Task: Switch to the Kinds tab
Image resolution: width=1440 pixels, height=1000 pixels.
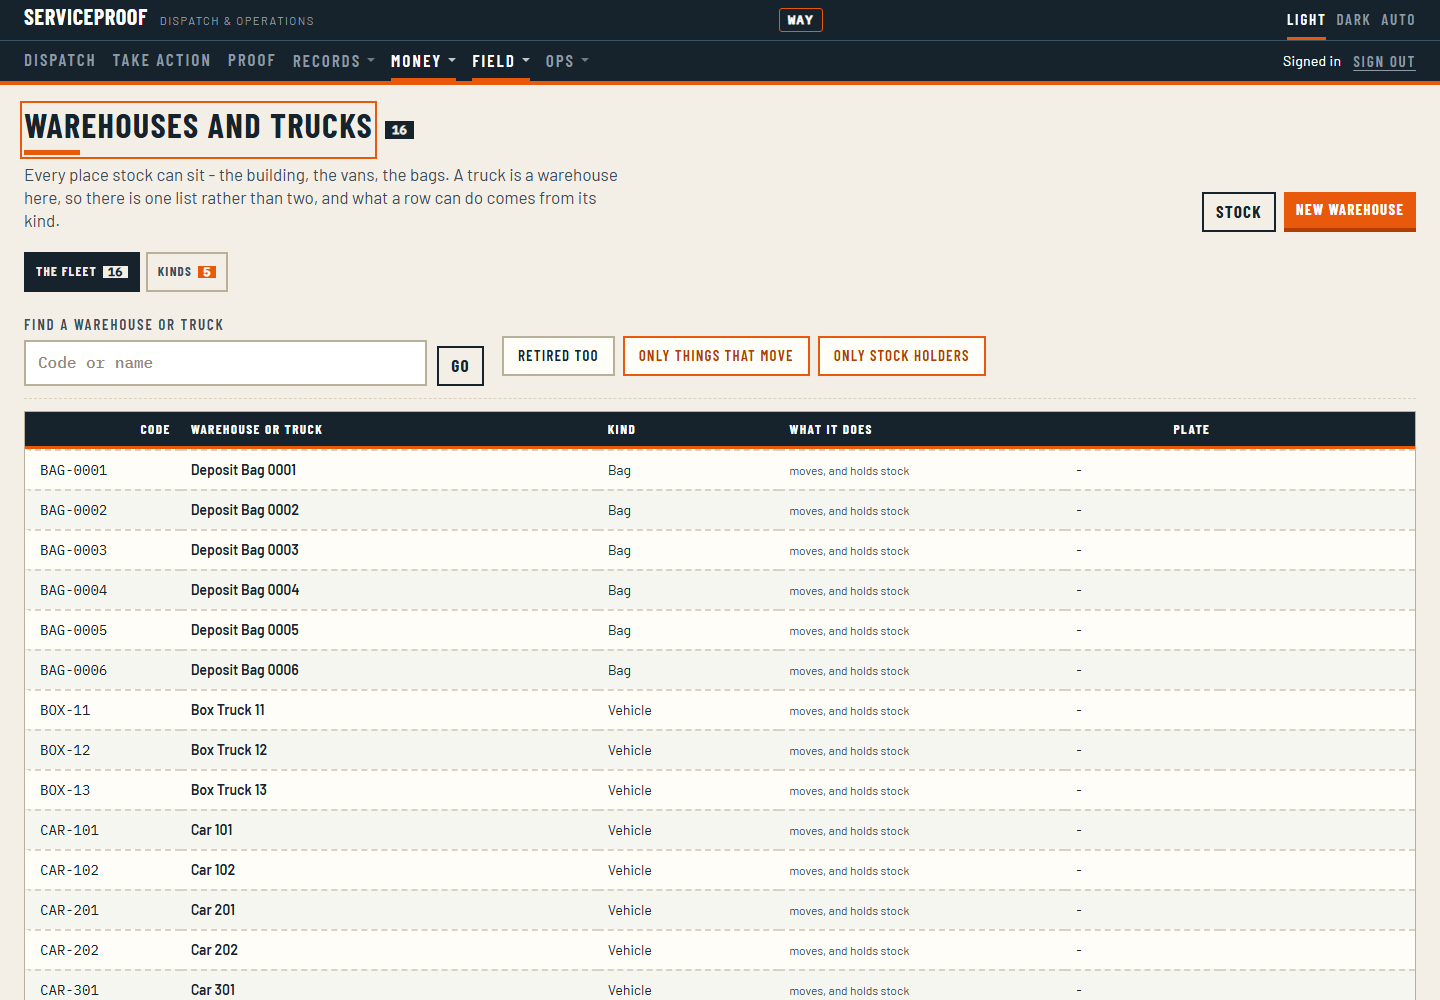Action: (x=187, y=272)
